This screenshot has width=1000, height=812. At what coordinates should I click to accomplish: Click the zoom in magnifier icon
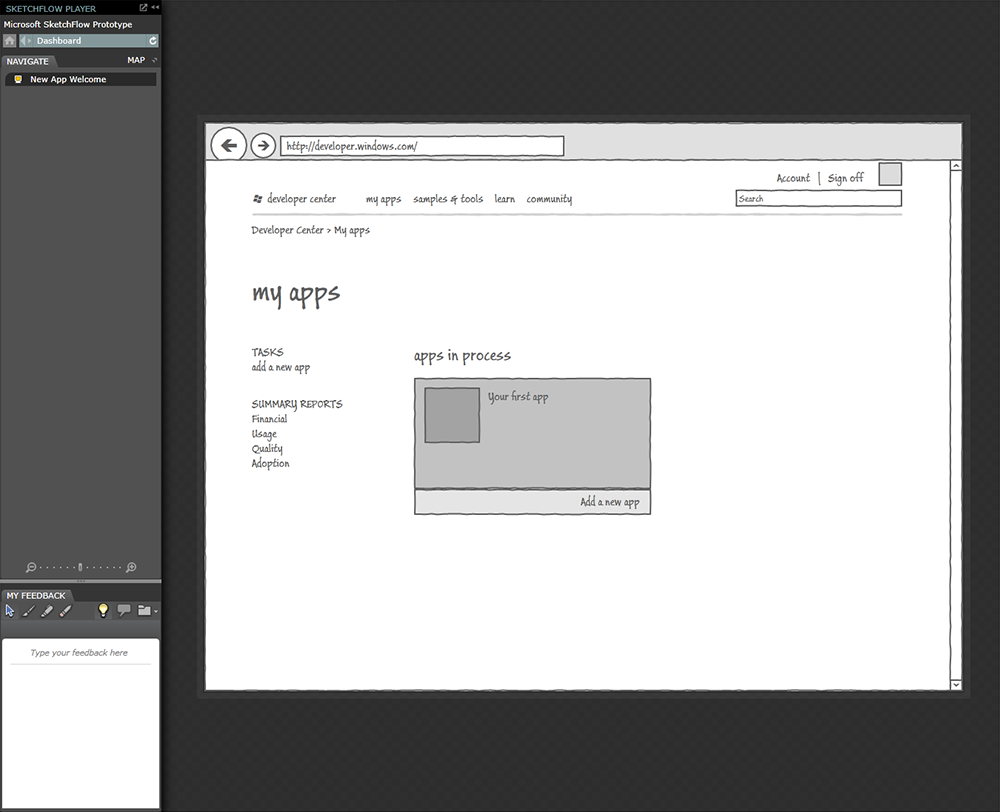point(131,567)
